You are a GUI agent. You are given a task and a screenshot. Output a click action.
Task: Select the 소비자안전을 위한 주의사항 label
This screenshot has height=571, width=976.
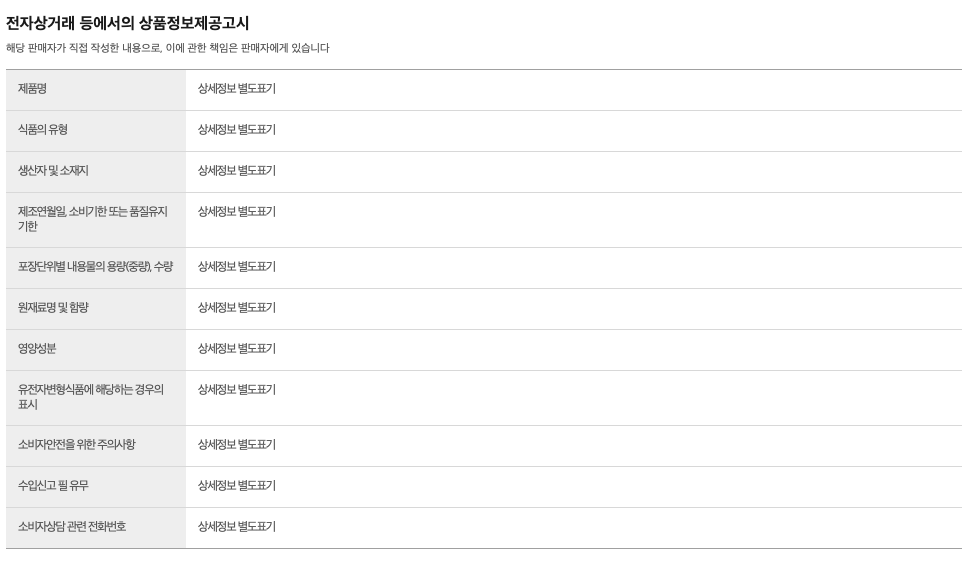pos(77,445)
